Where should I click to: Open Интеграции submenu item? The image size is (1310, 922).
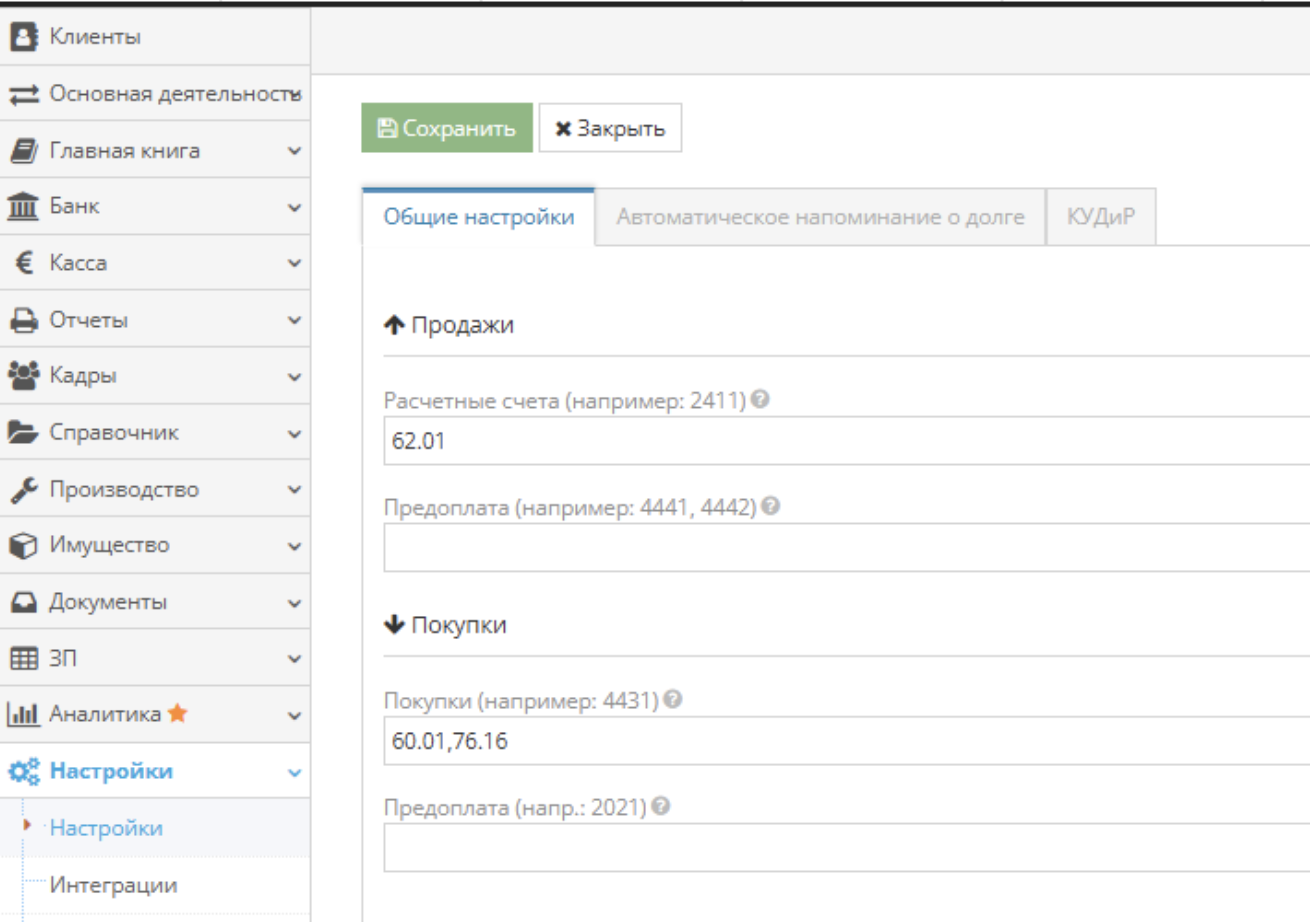coord(114,886)
